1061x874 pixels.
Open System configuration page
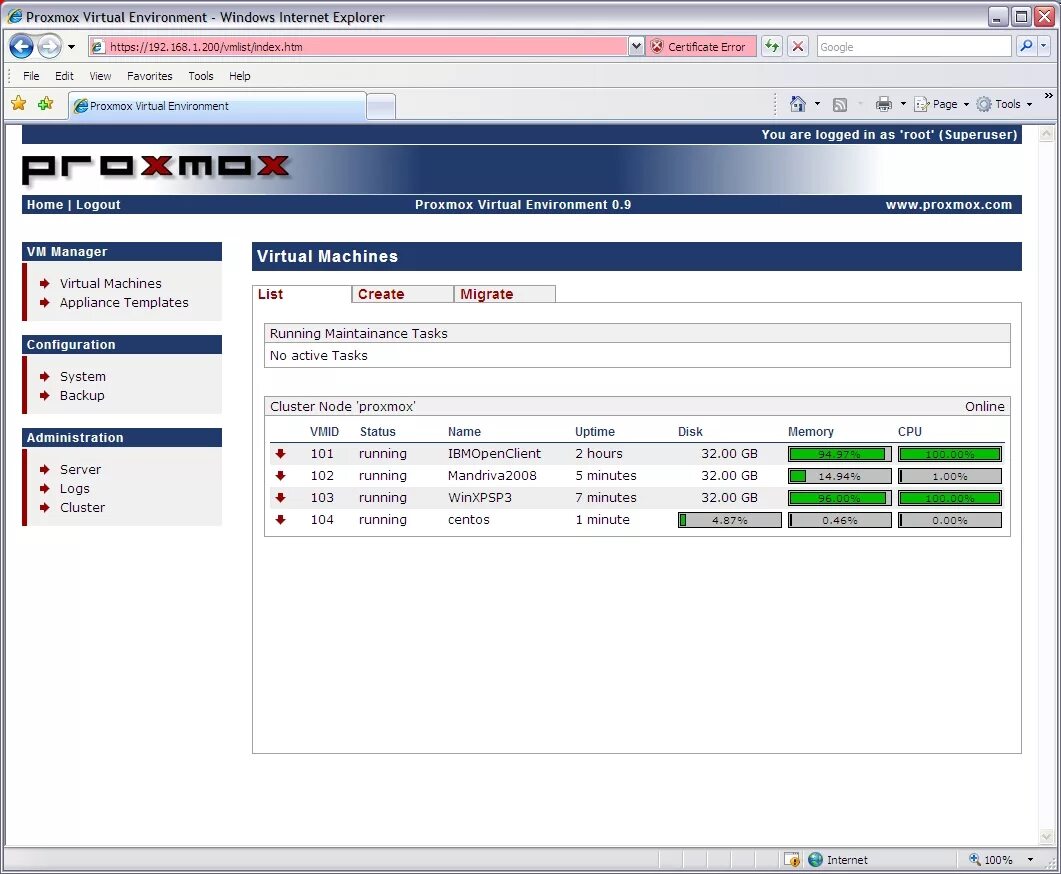click(83, 376)
